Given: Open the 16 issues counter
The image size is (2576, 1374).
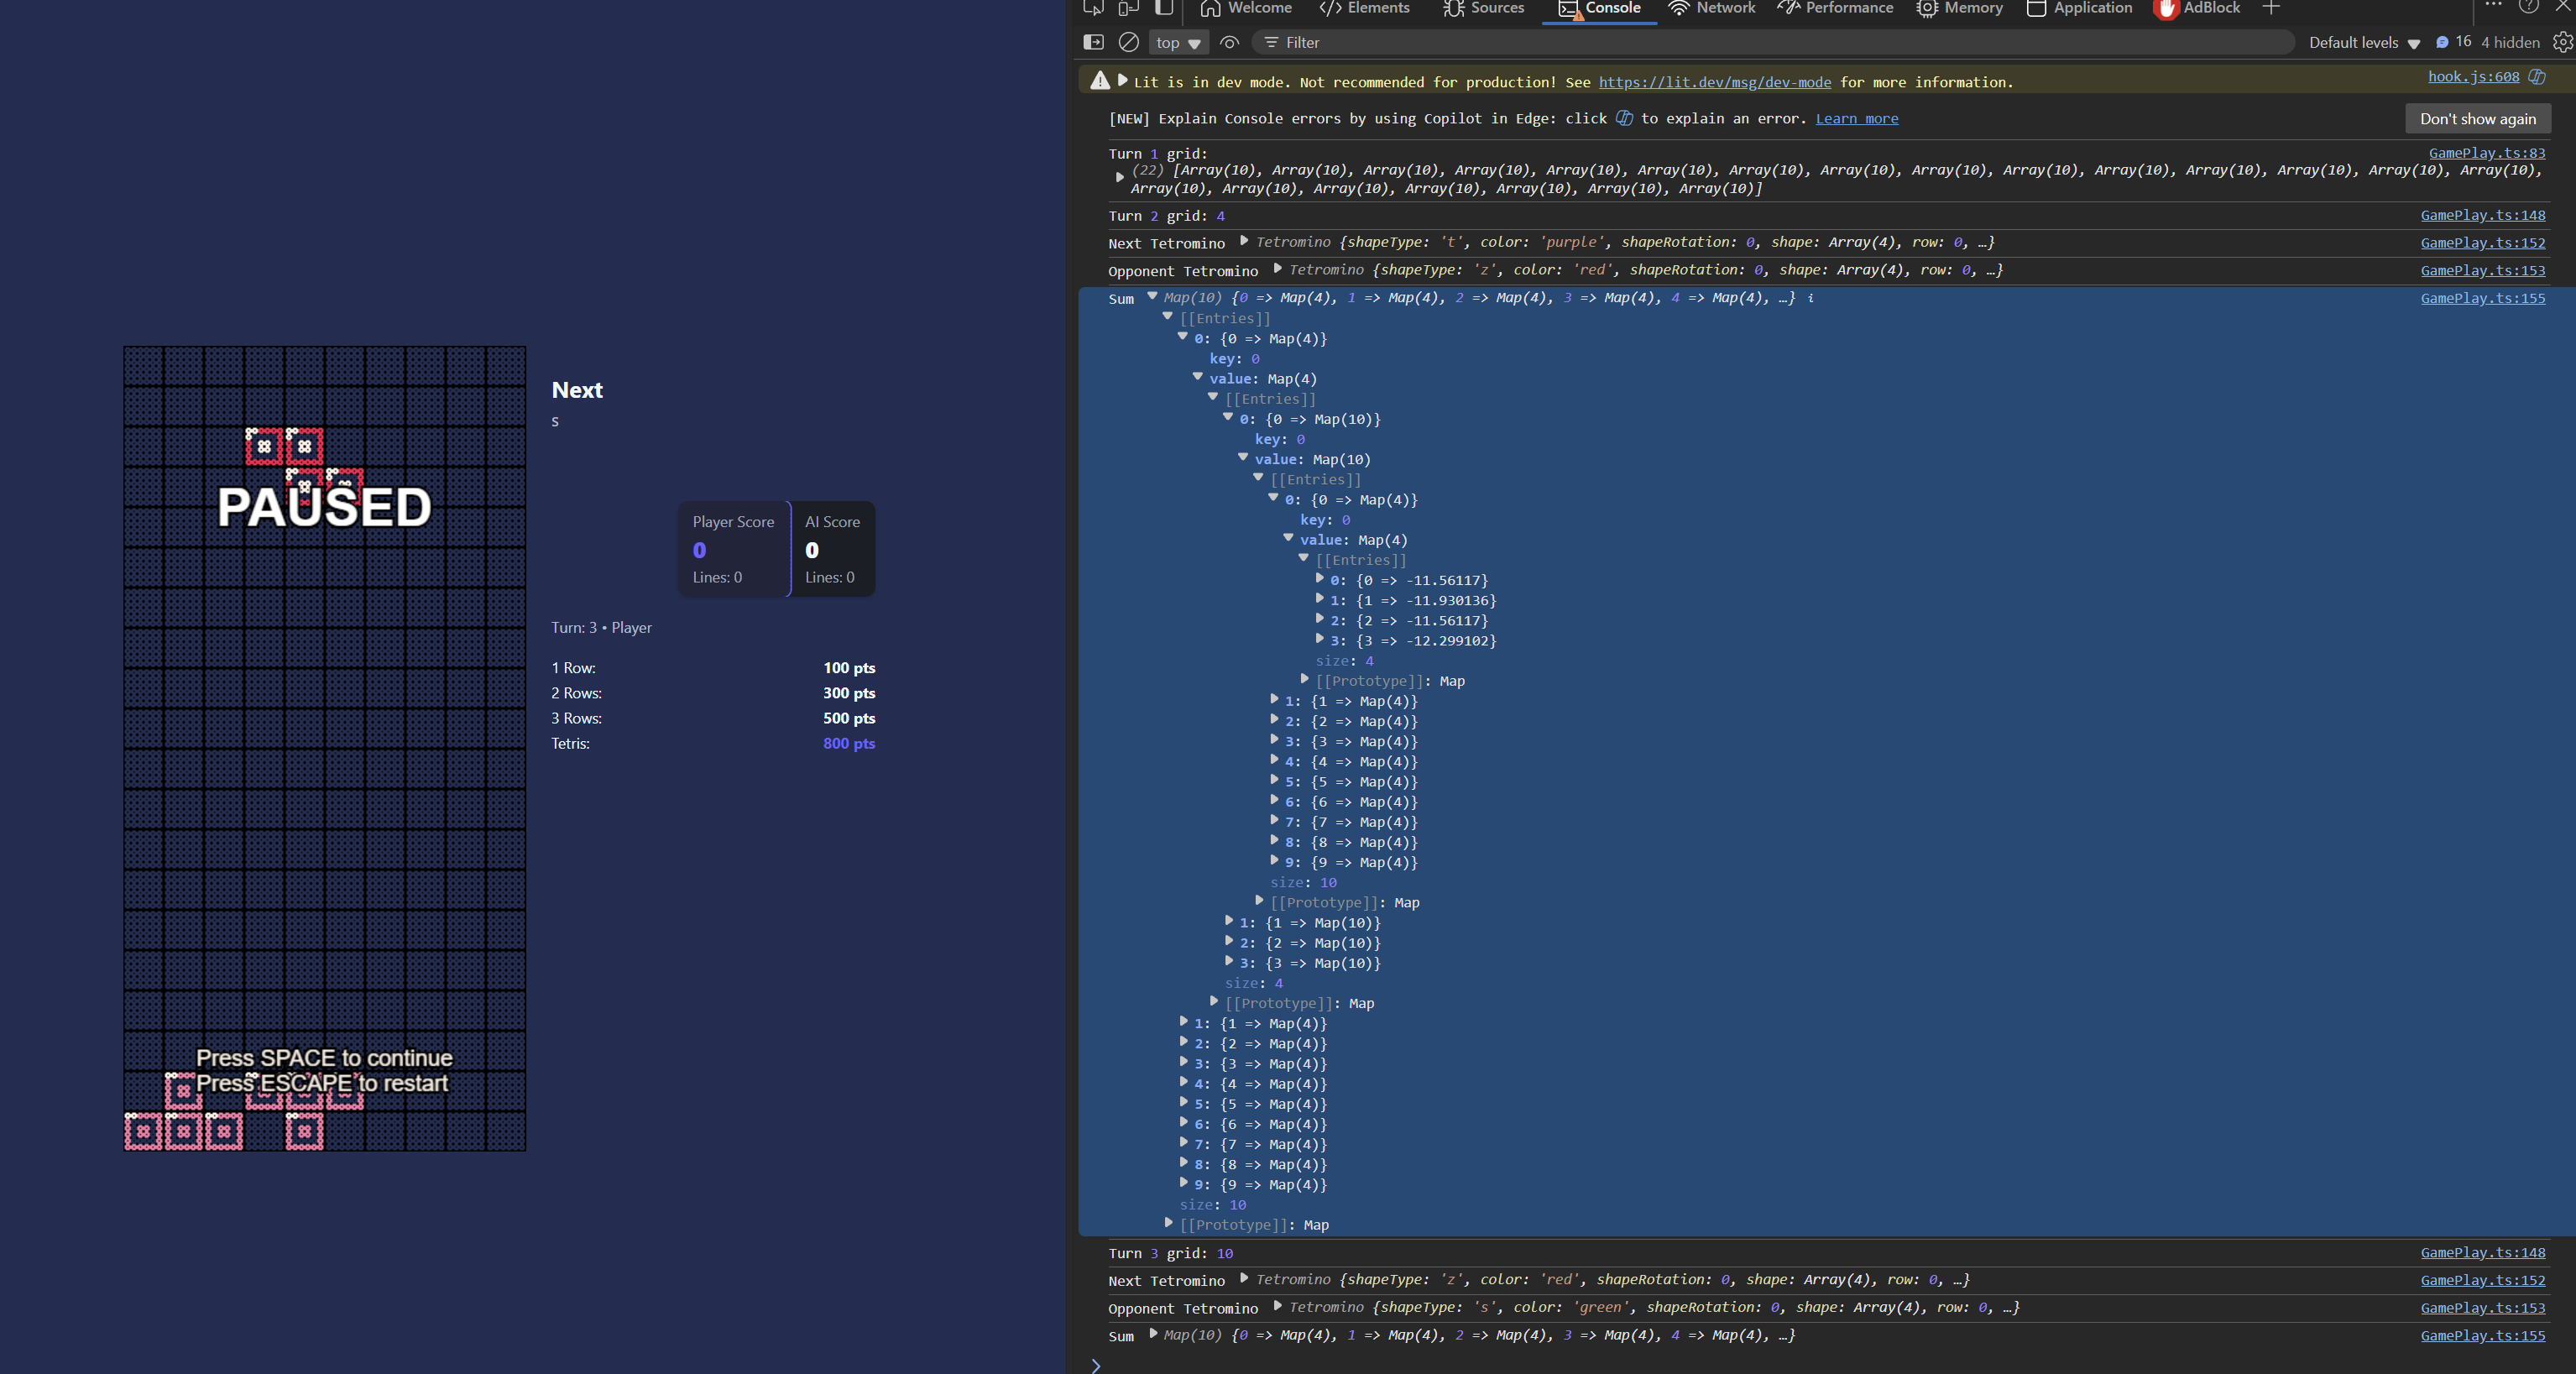Looking at the screenshot, I should [x=2453, y=42].
